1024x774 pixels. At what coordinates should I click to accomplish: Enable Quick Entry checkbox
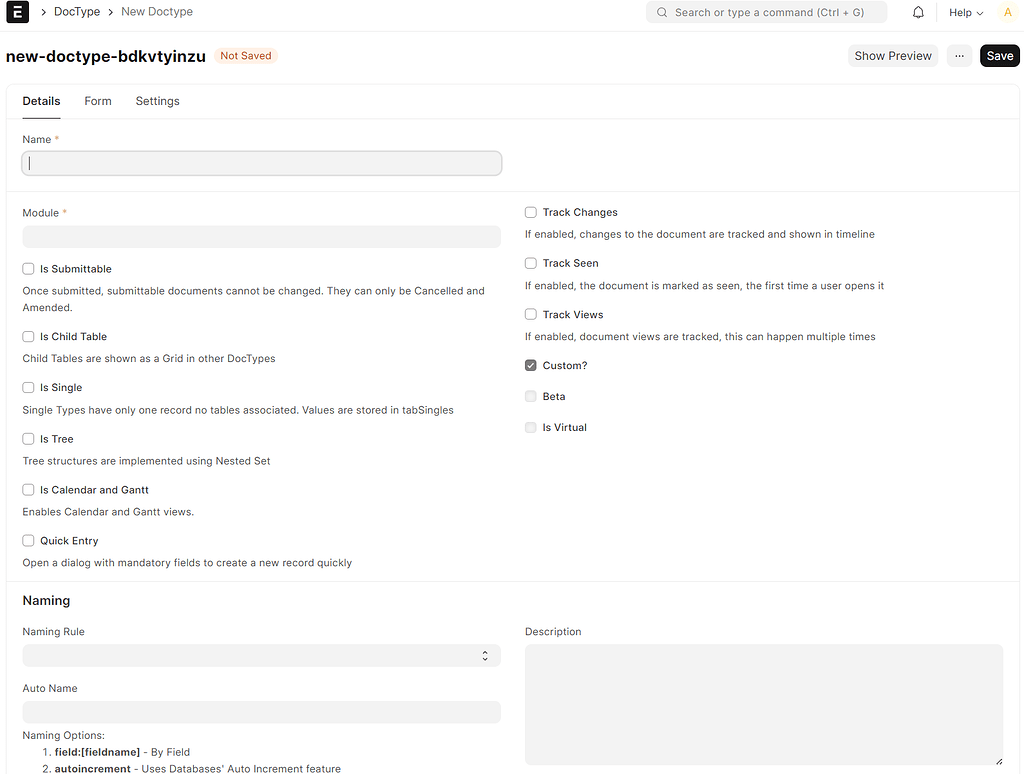coord(28,541)
